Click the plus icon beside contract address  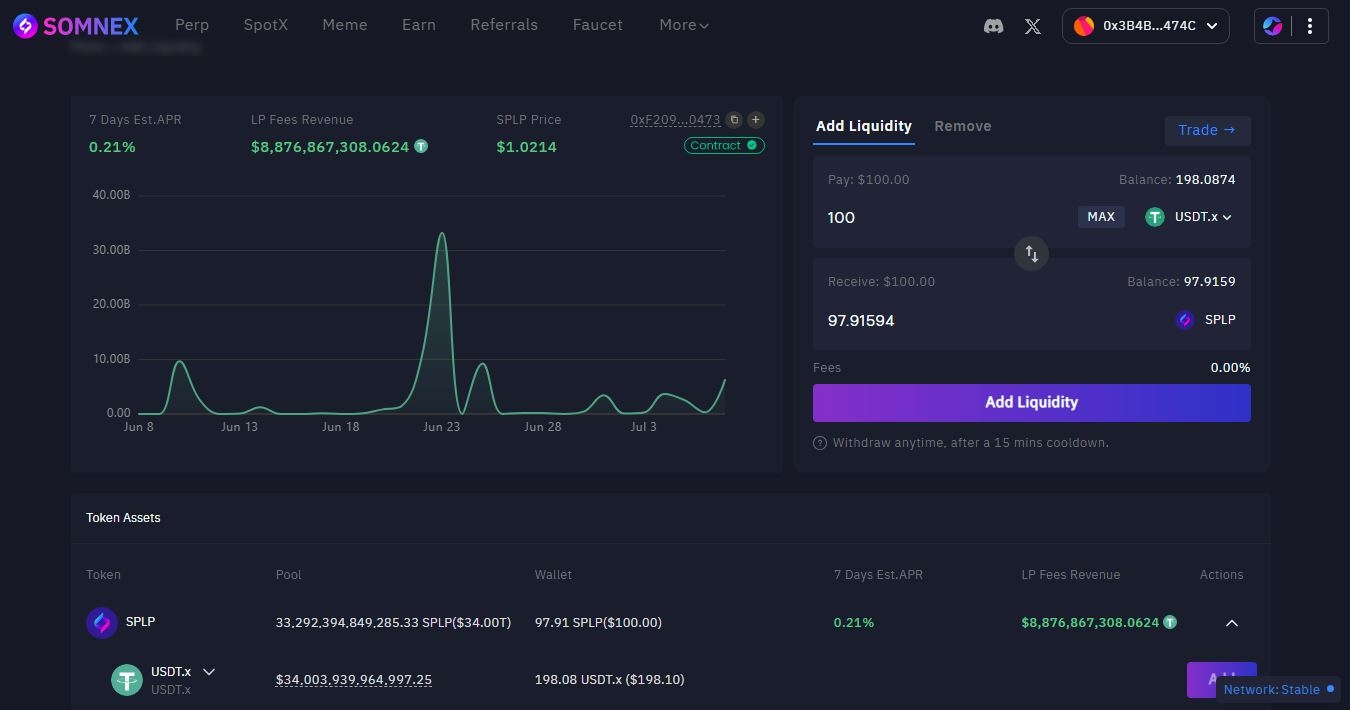point(756,120)
